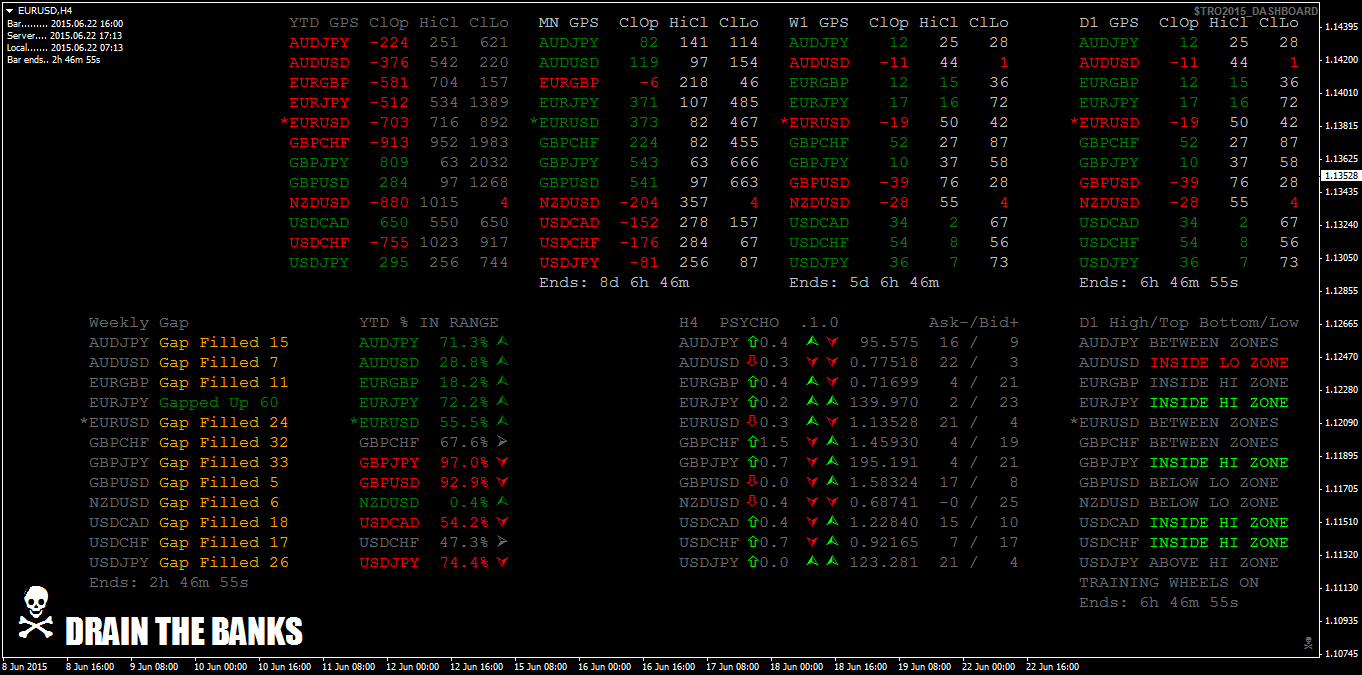Image resolution: width=1362 pixels, height=675 pixels.
Task: Click the red down arrow before GBPUSD 0.0
Action: (x=752, y=482)
